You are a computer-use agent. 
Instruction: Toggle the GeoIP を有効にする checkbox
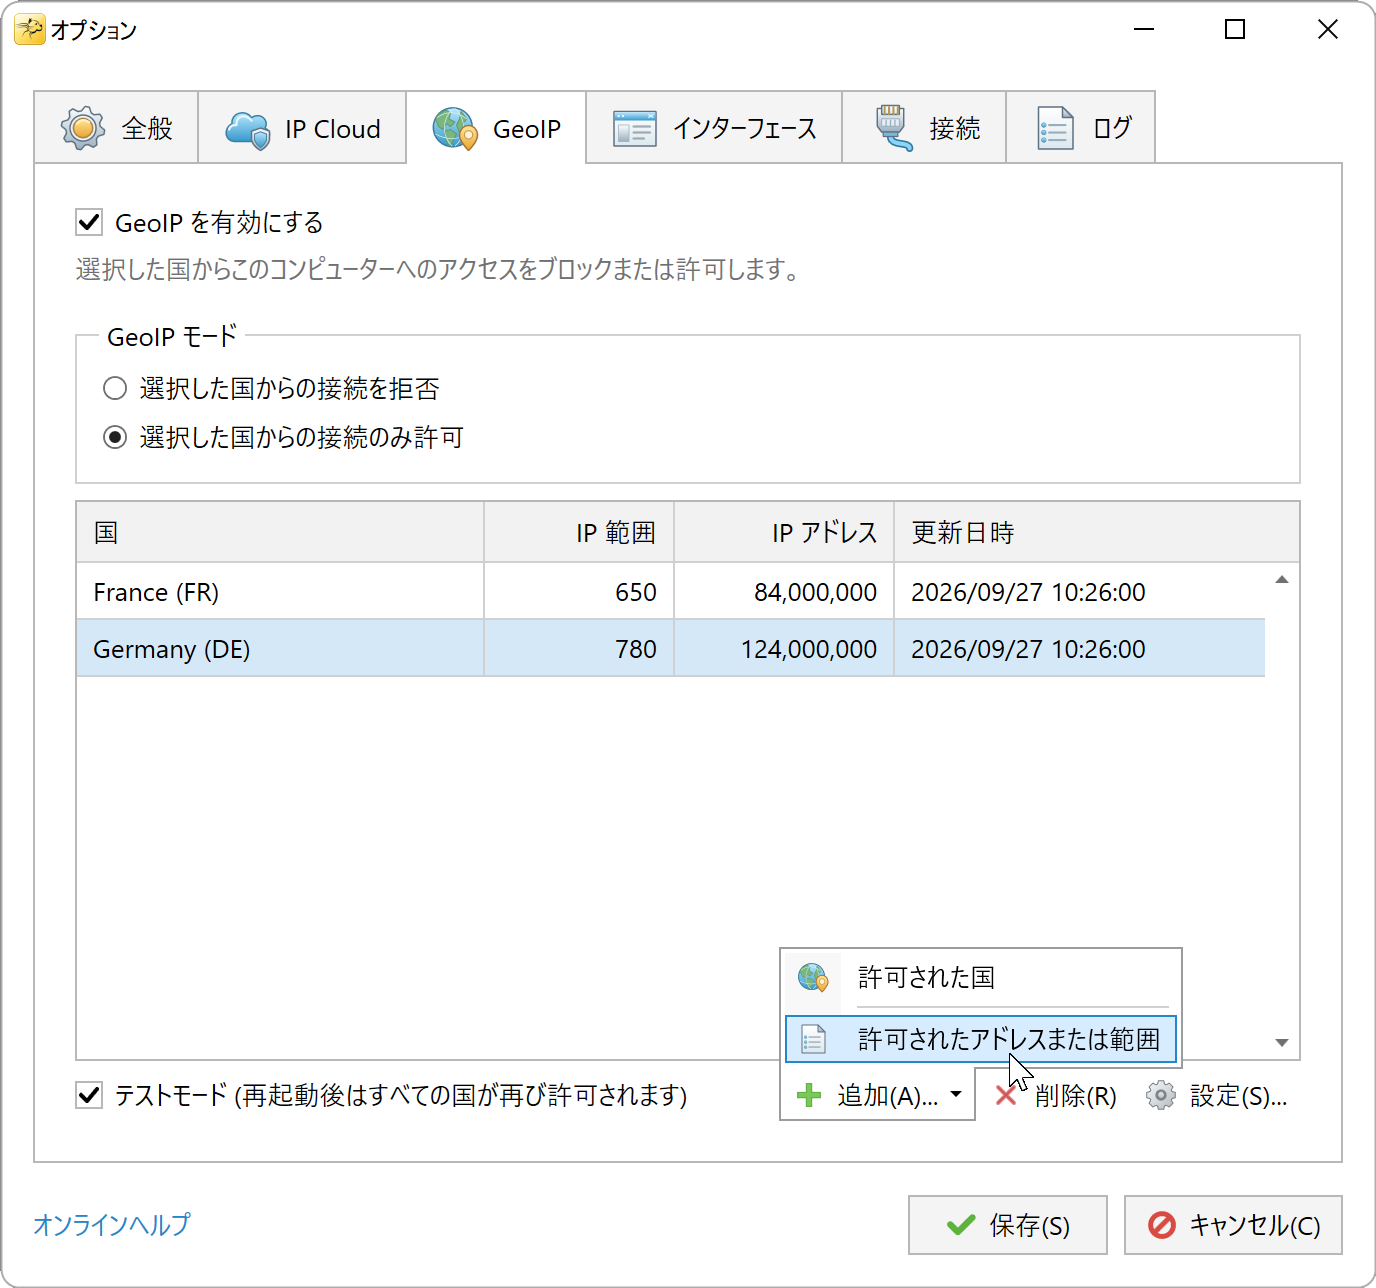click(89, 222)
